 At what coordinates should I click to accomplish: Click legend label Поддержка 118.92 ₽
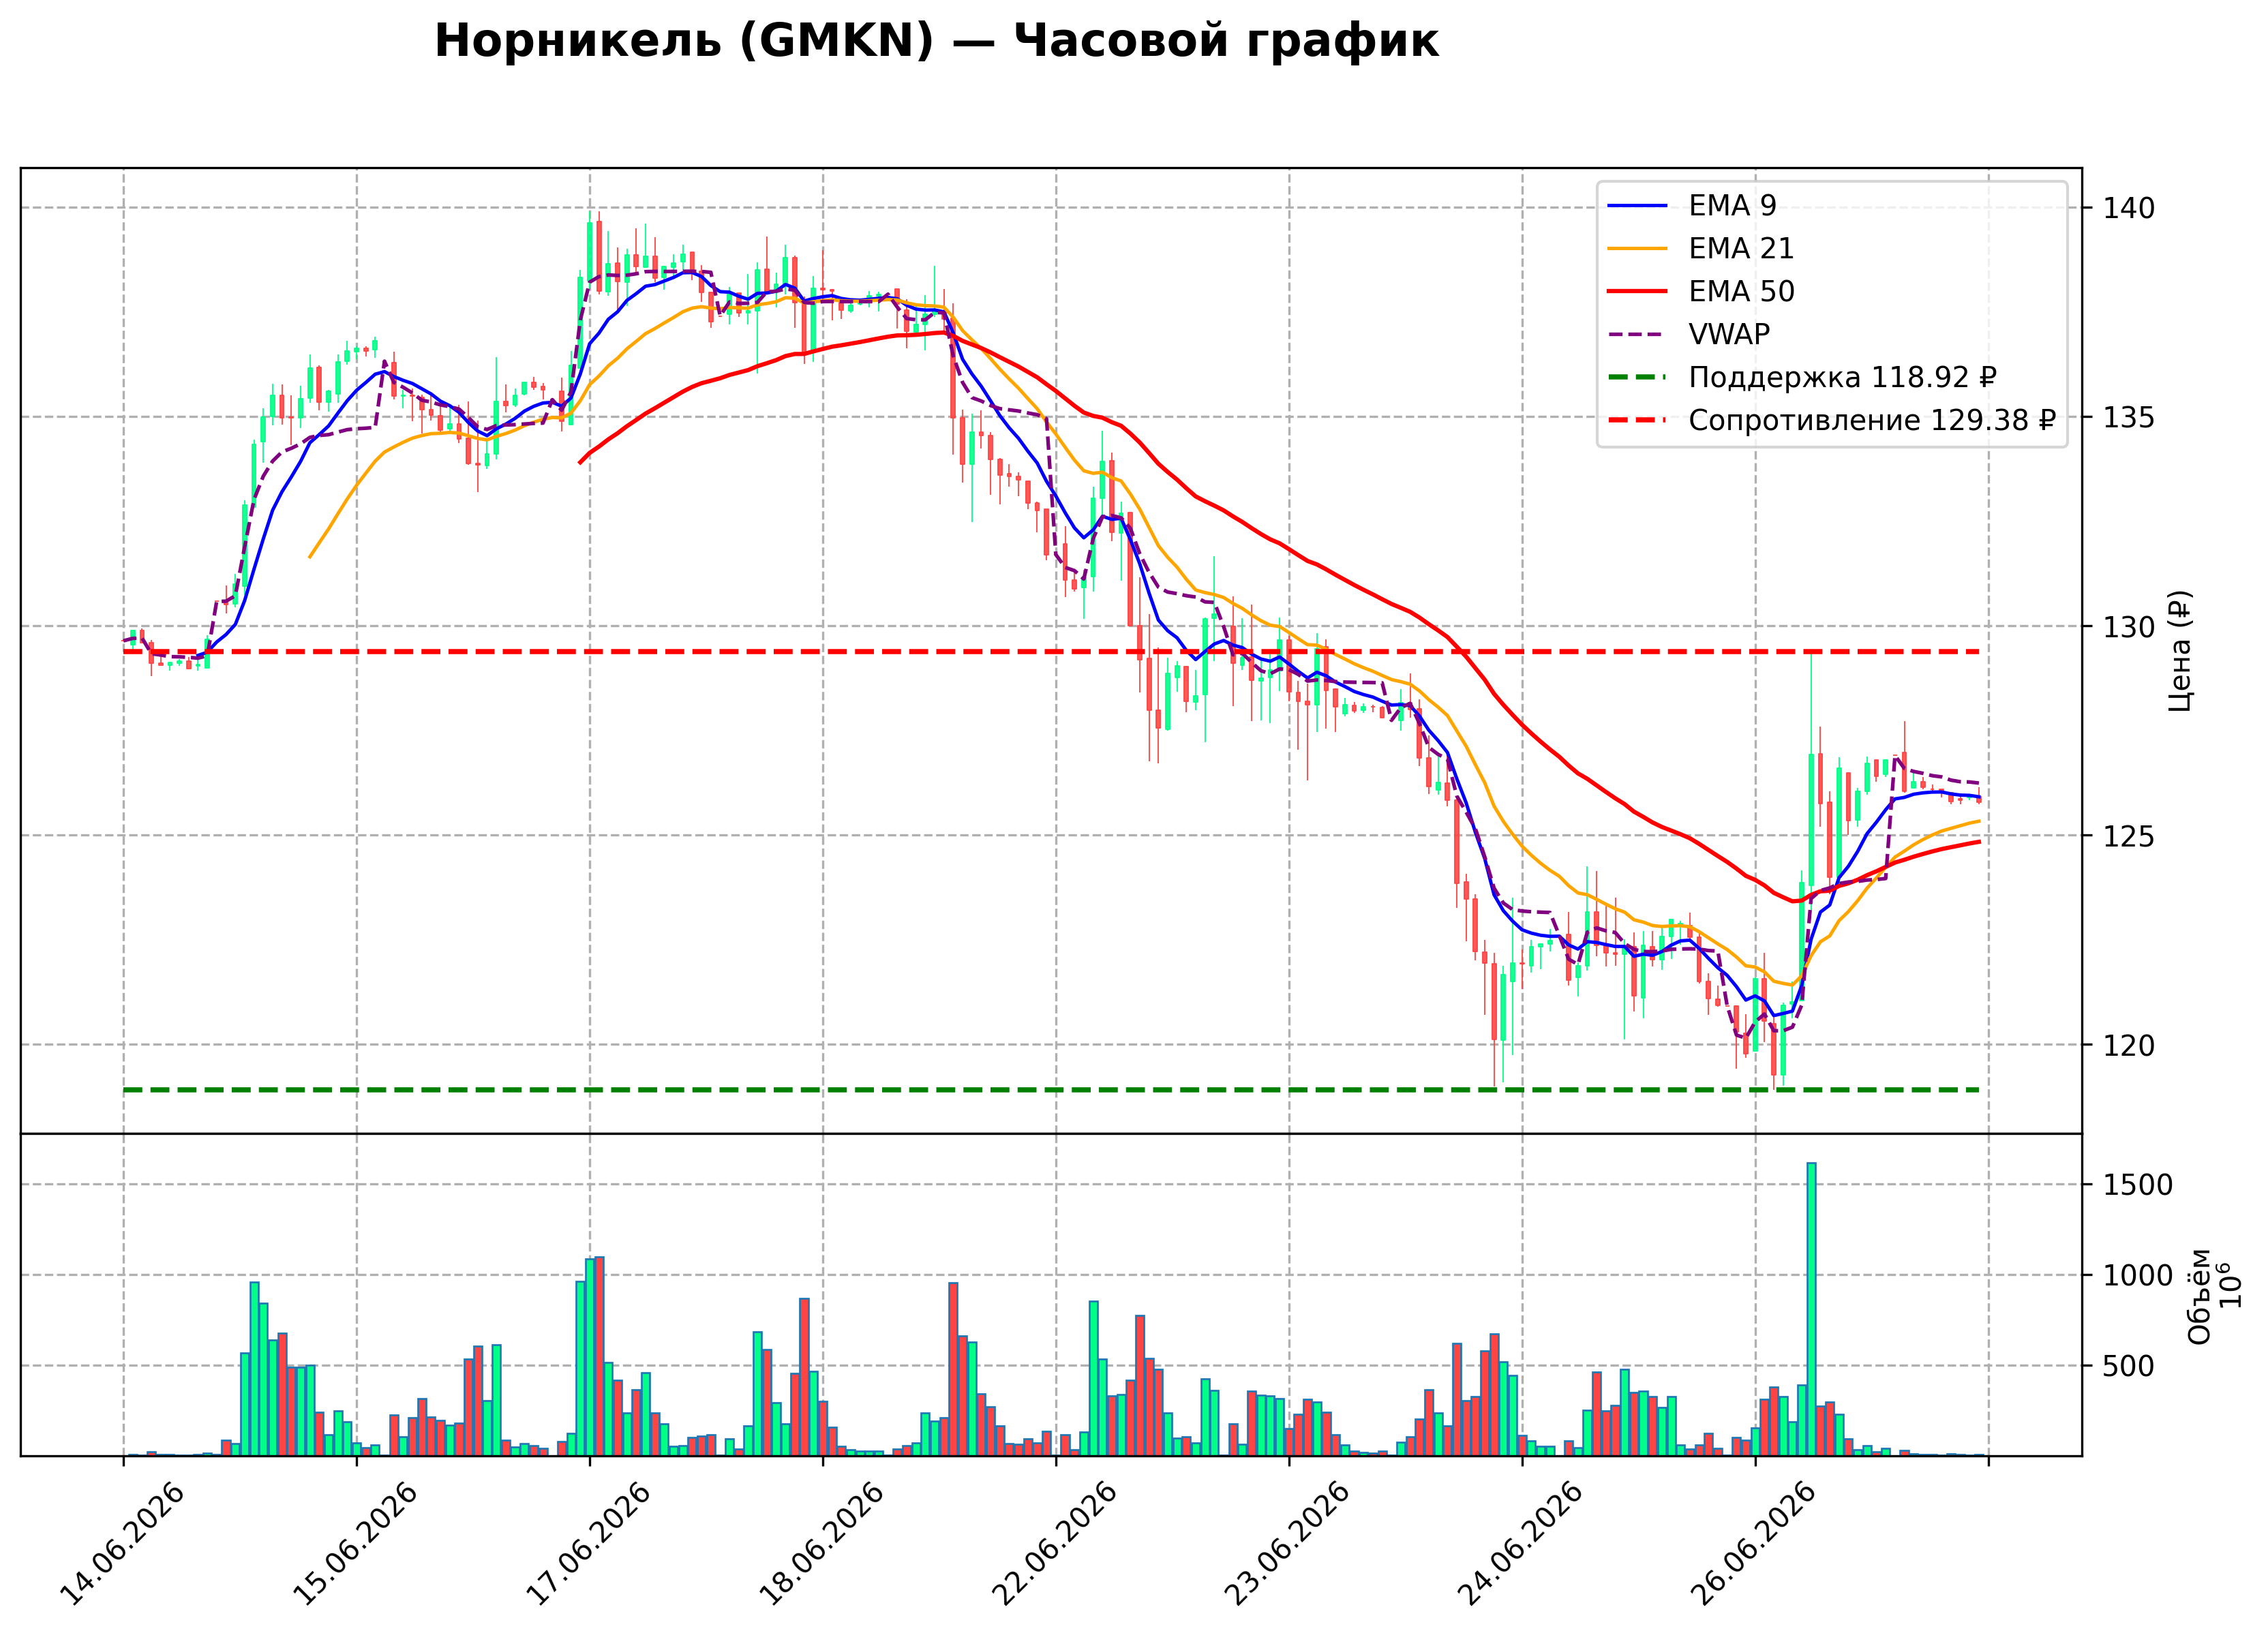click(1842, 377)
